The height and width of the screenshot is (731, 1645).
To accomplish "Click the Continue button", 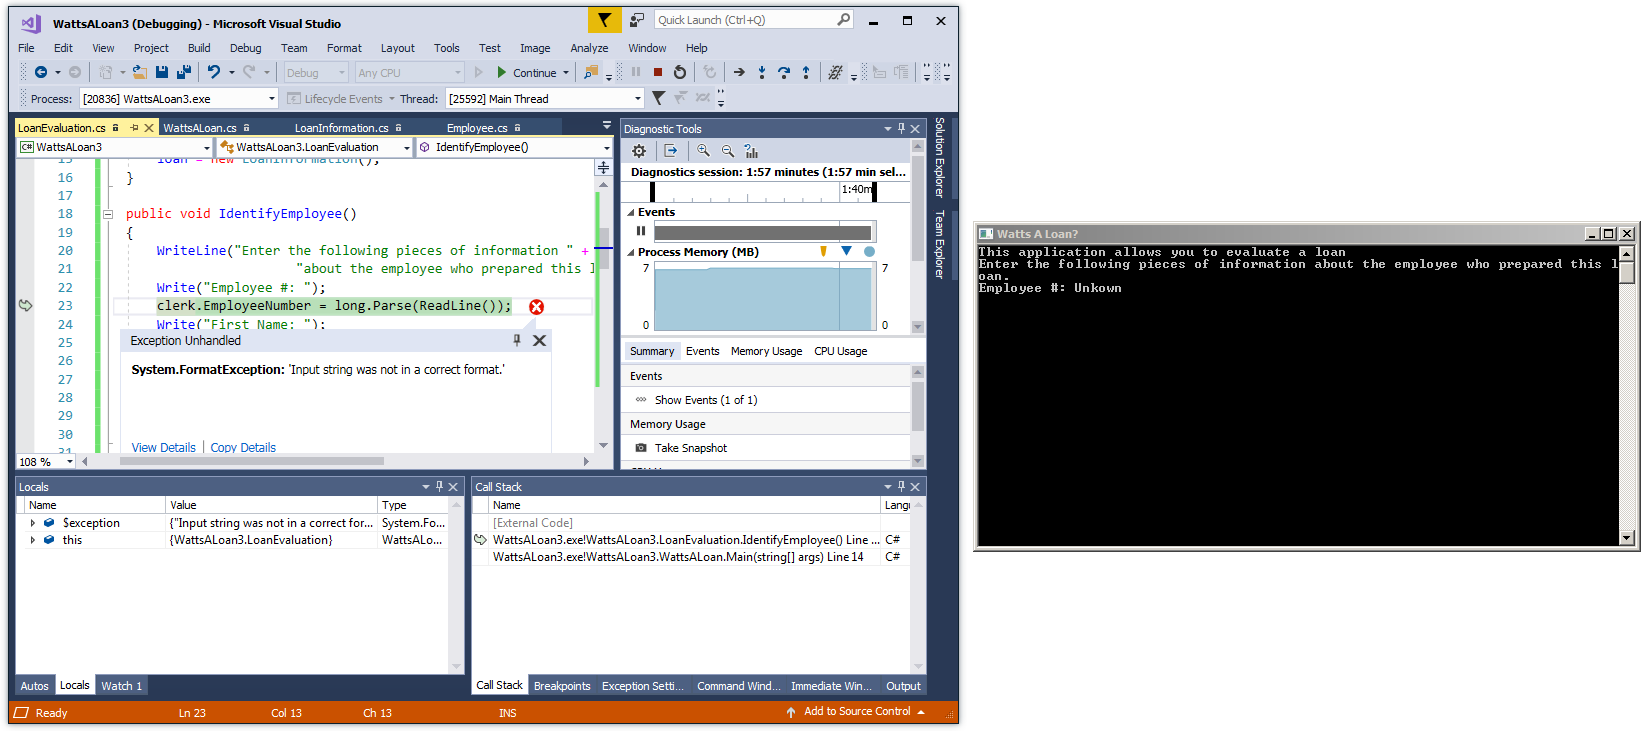I will click(x=527, y=73).
